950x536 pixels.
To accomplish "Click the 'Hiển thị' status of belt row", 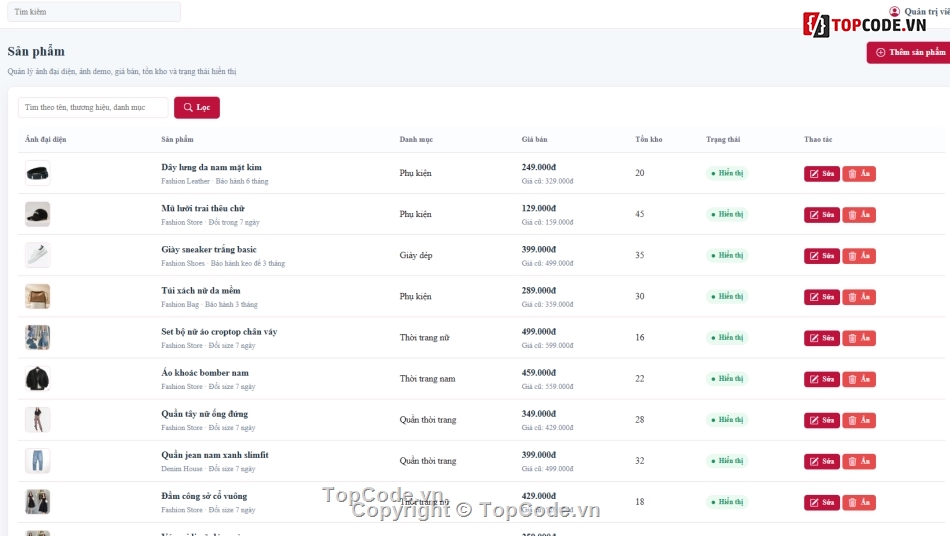I will 727,173.
